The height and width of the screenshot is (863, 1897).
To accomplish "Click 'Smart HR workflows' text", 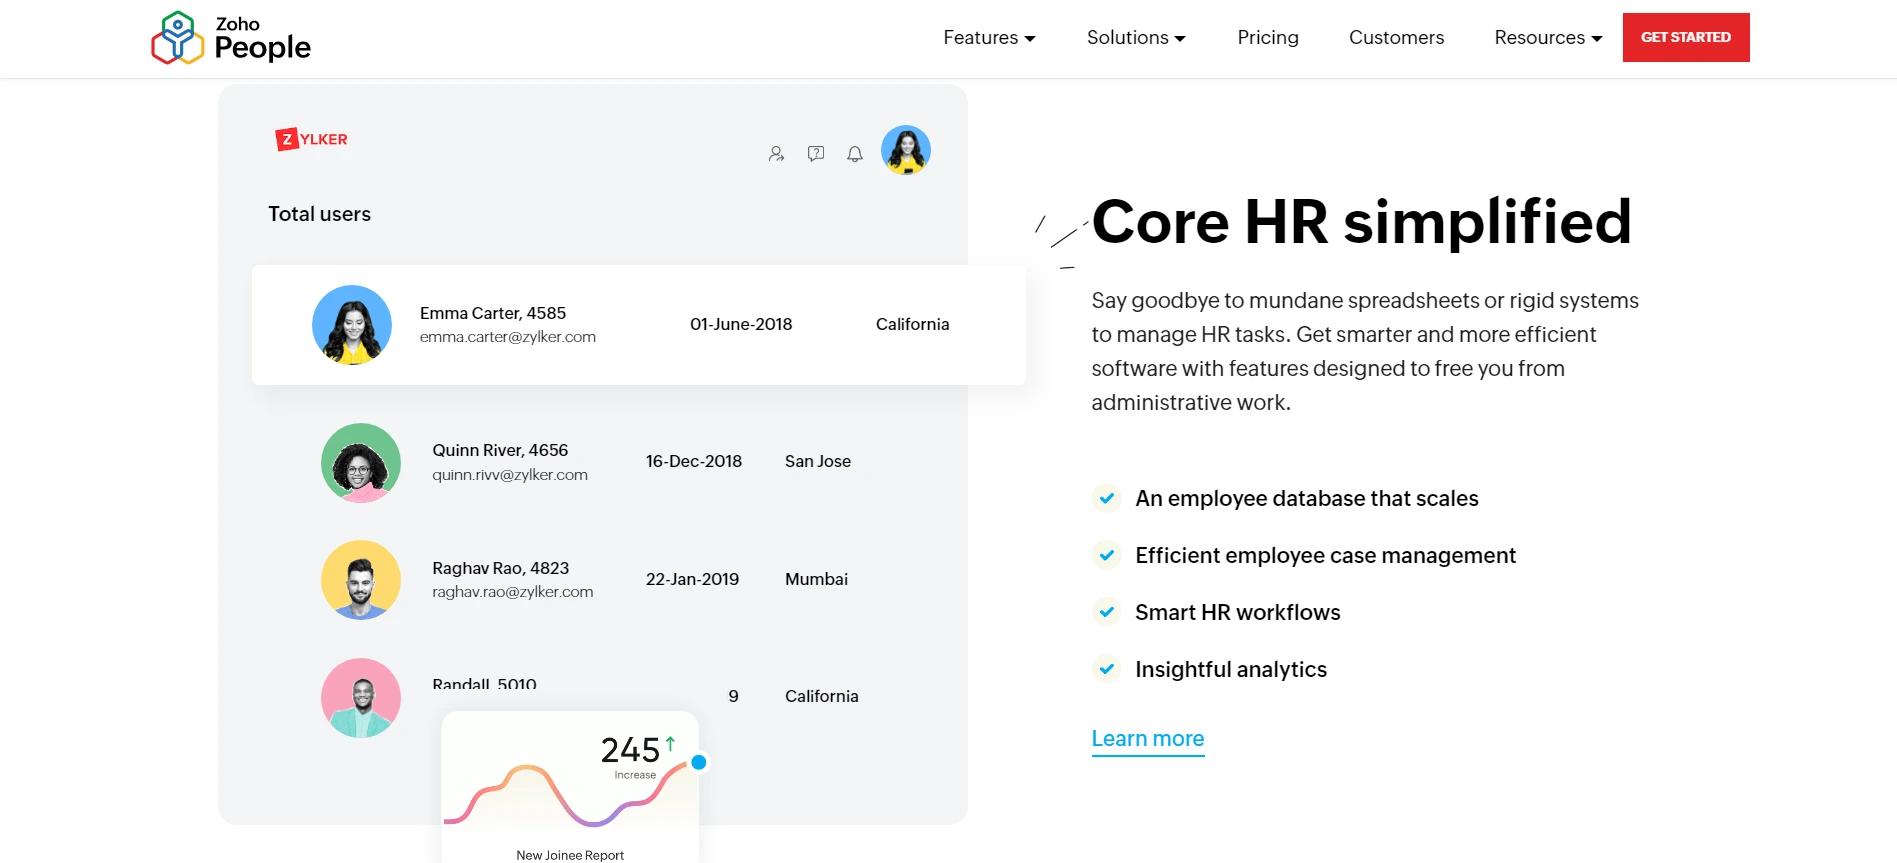I will coord(1238,612).
